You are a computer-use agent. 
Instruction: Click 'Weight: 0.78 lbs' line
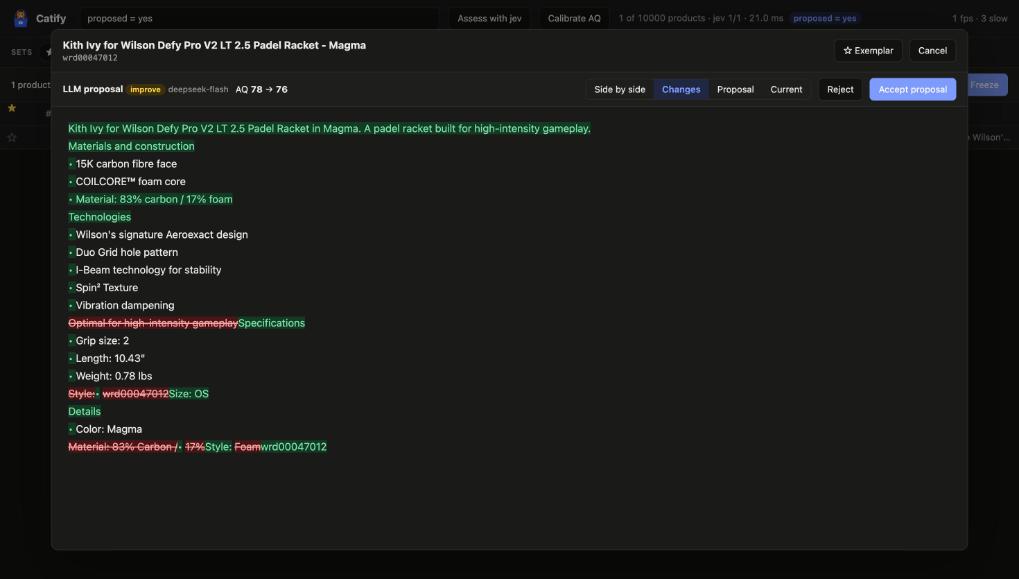click(114, 376)
